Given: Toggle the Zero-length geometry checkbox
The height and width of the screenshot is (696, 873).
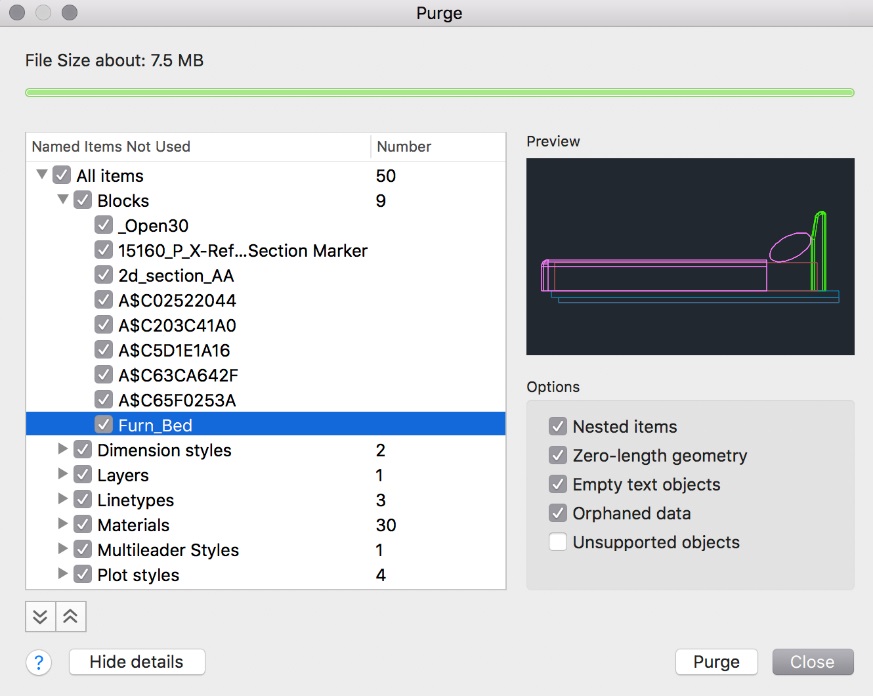Looking at the screenshot, I should point(557,456).
